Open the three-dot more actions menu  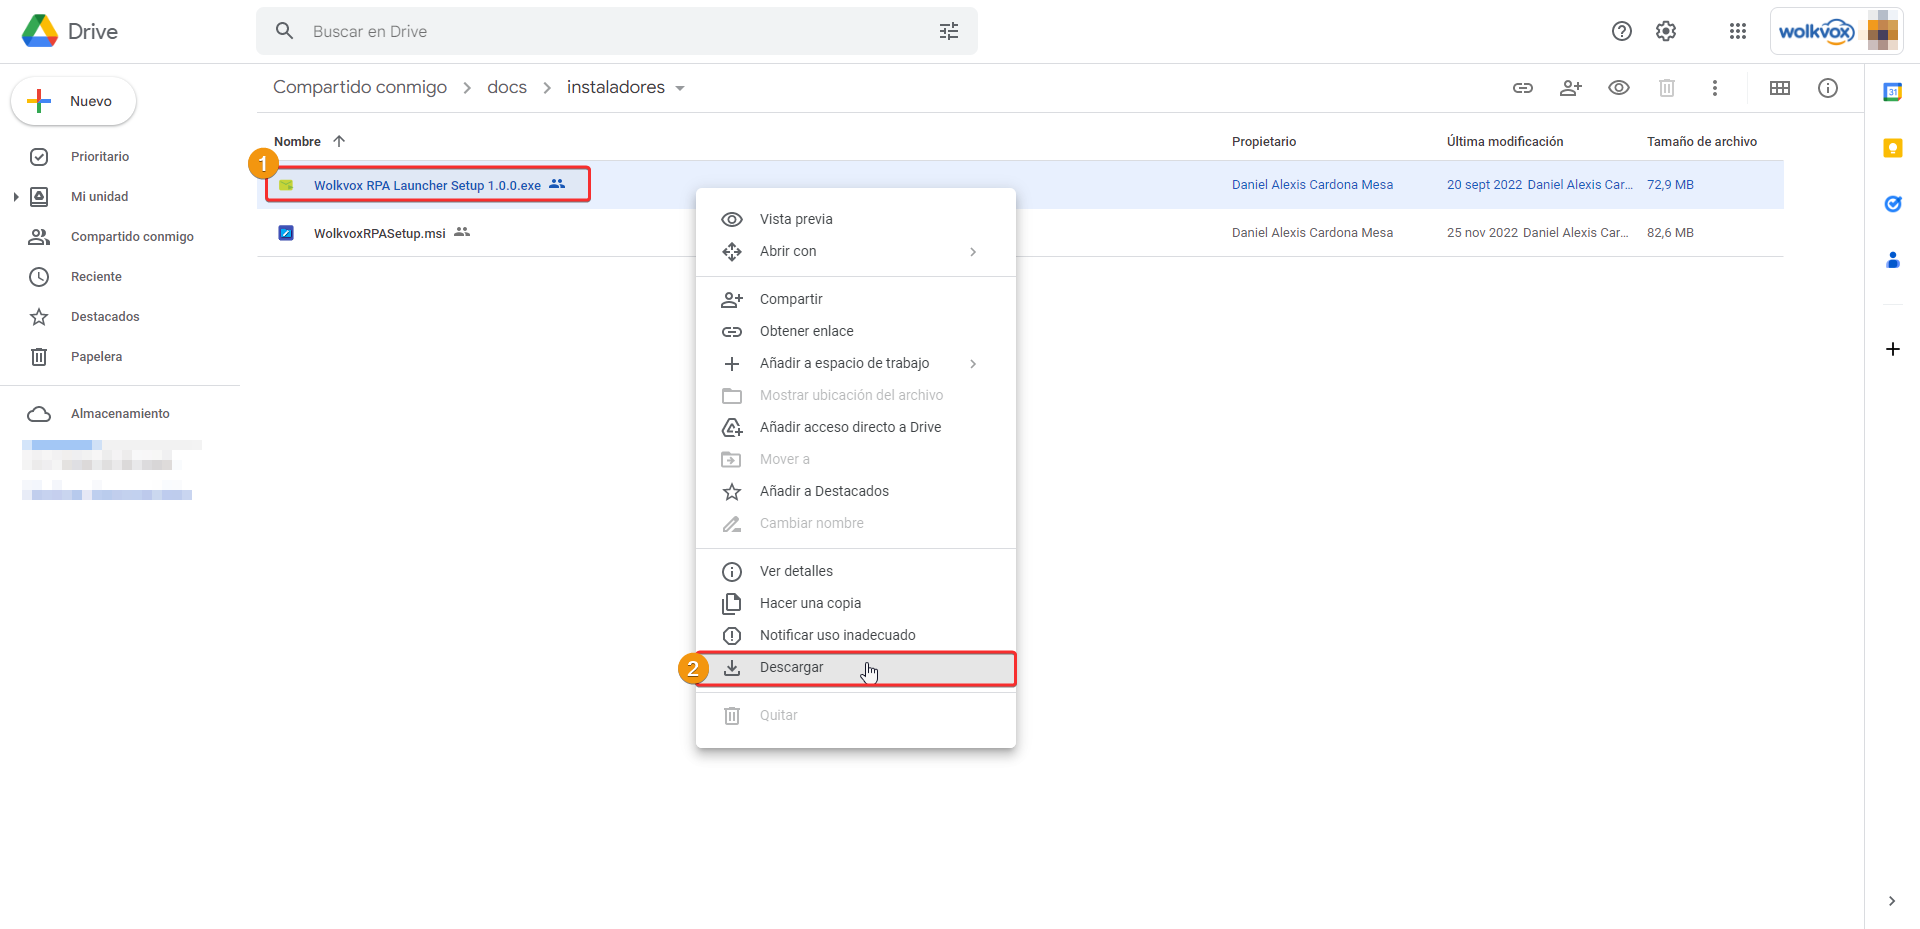[x=1715, y=88]
